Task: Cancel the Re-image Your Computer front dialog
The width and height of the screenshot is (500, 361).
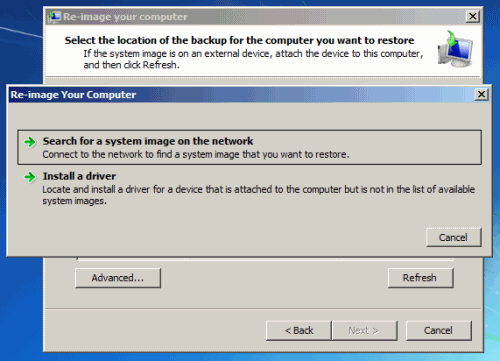Action: pos(453,237)
